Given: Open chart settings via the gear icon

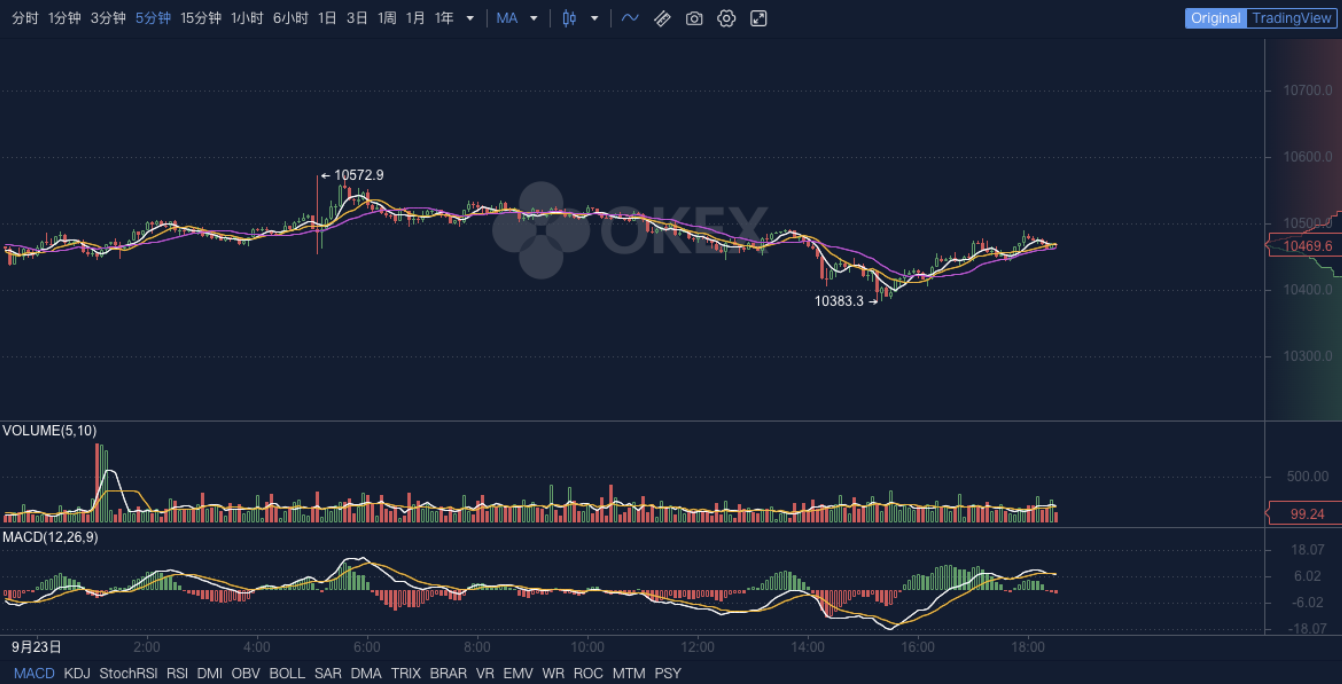Looking at the screenshot, I should [x=726, y=18].
